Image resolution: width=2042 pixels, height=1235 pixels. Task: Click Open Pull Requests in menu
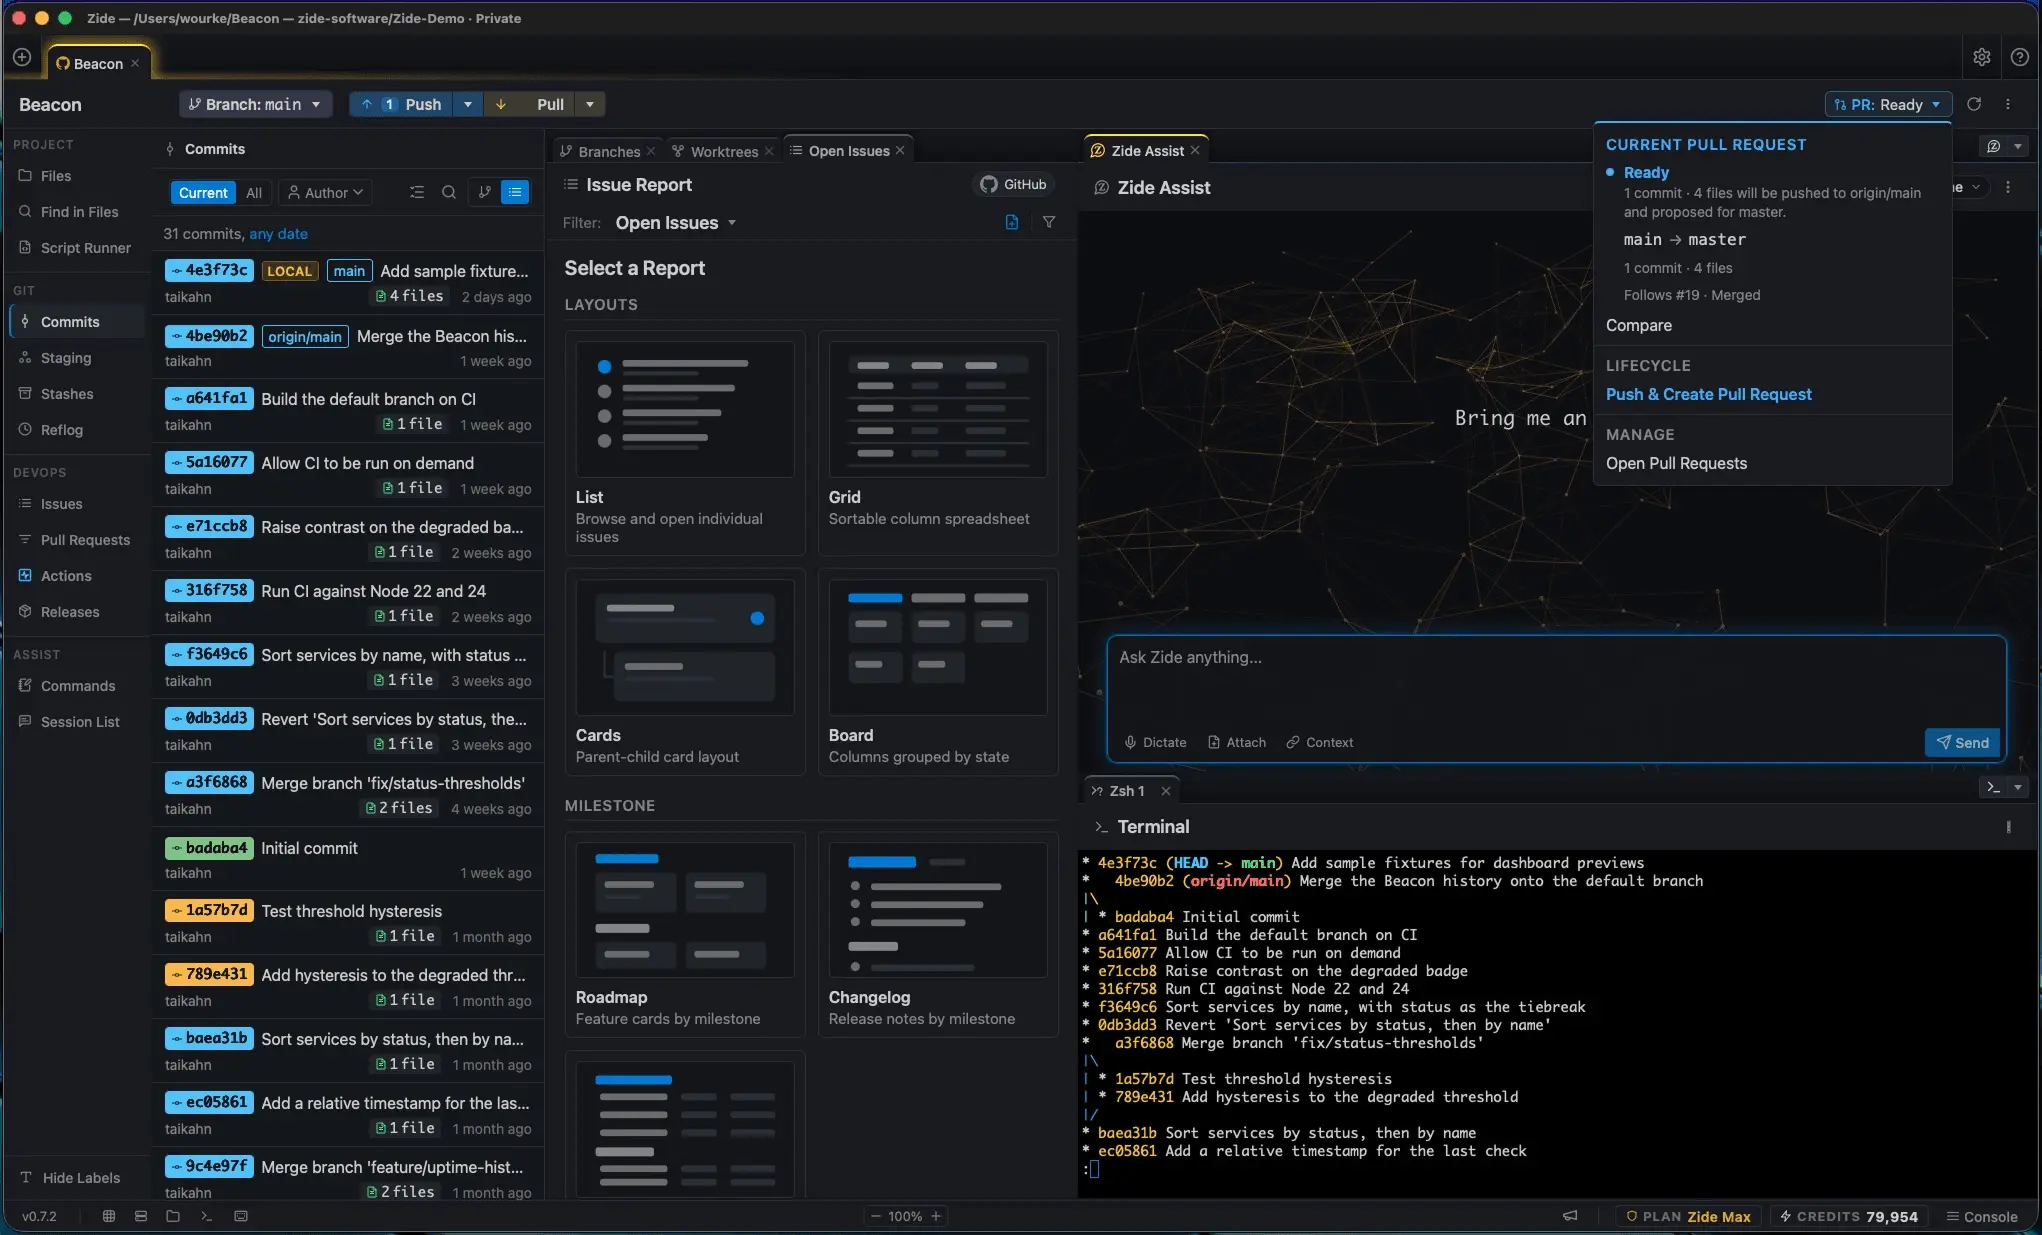click(1676, 463)
